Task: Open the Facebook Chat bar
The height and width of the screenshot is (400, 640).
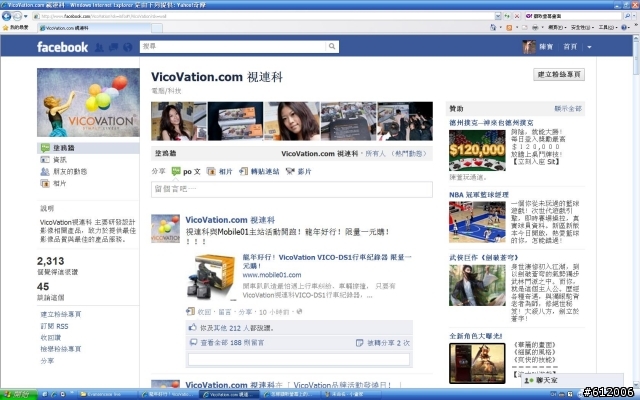Action: click(x=572, y=380)
